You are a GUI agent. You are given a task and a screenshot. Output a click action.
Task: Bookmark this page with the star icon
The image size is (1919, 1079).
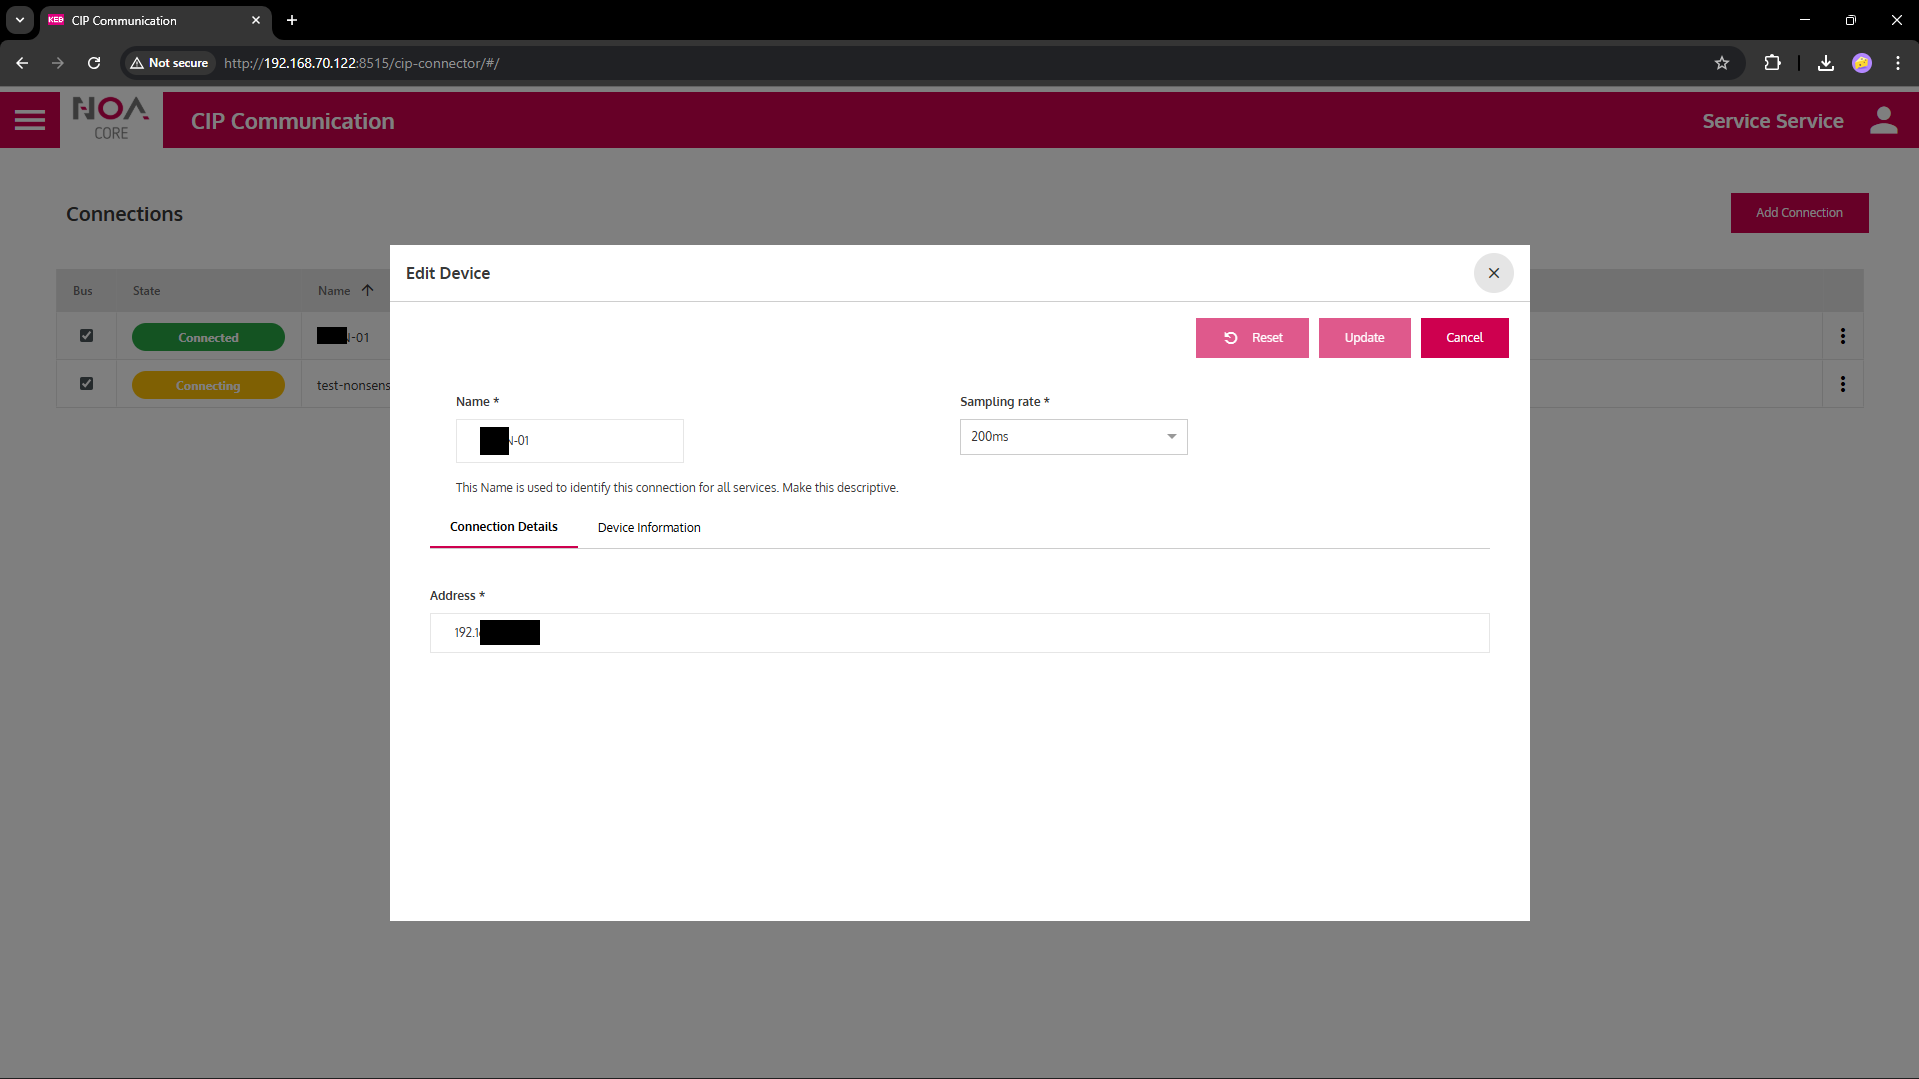(1721, 63)
